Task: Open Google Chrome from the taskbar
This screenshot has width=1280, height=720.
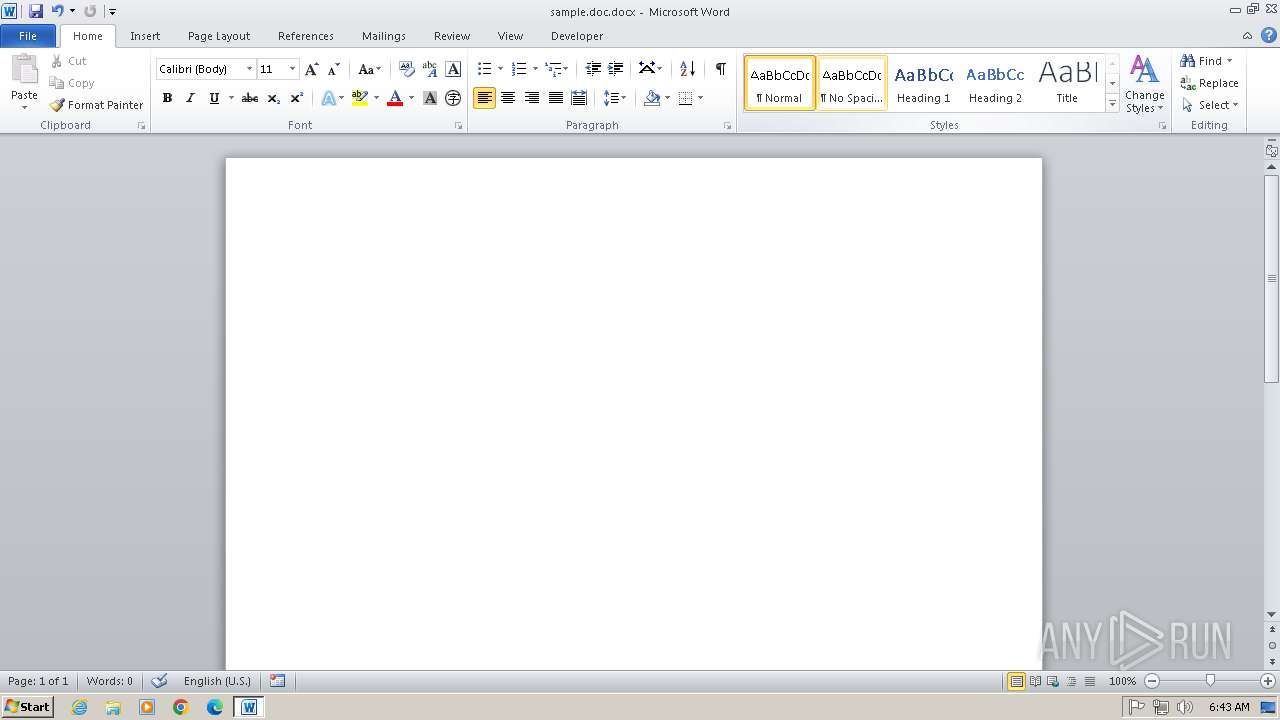Action: (x=181, y=707)
